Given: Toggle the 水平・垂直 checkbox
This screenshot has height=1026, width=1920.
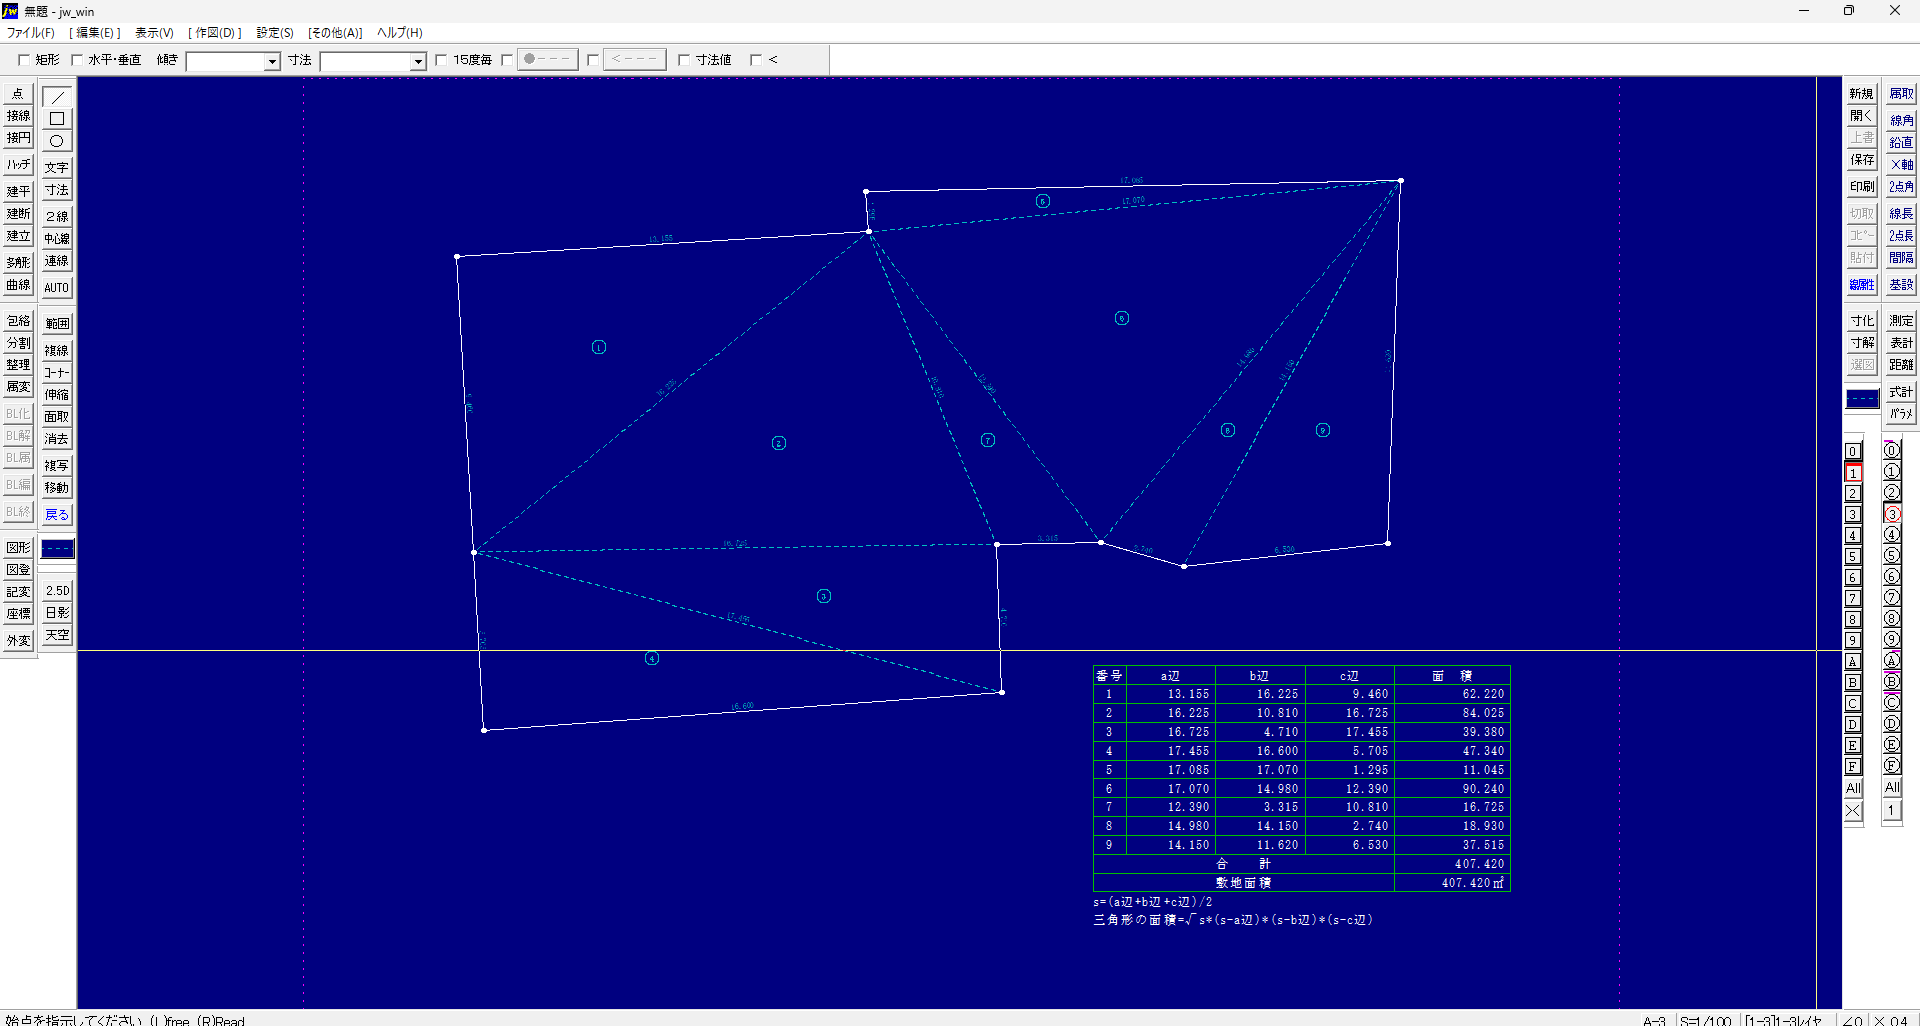Looking at the screenshot, I should click(78, 60).
